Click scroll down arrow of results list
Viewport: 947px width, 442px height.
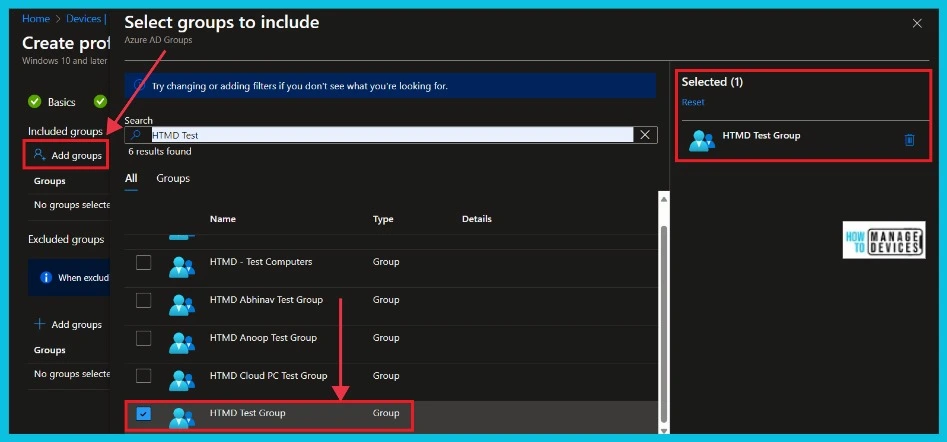coord(664,431)
